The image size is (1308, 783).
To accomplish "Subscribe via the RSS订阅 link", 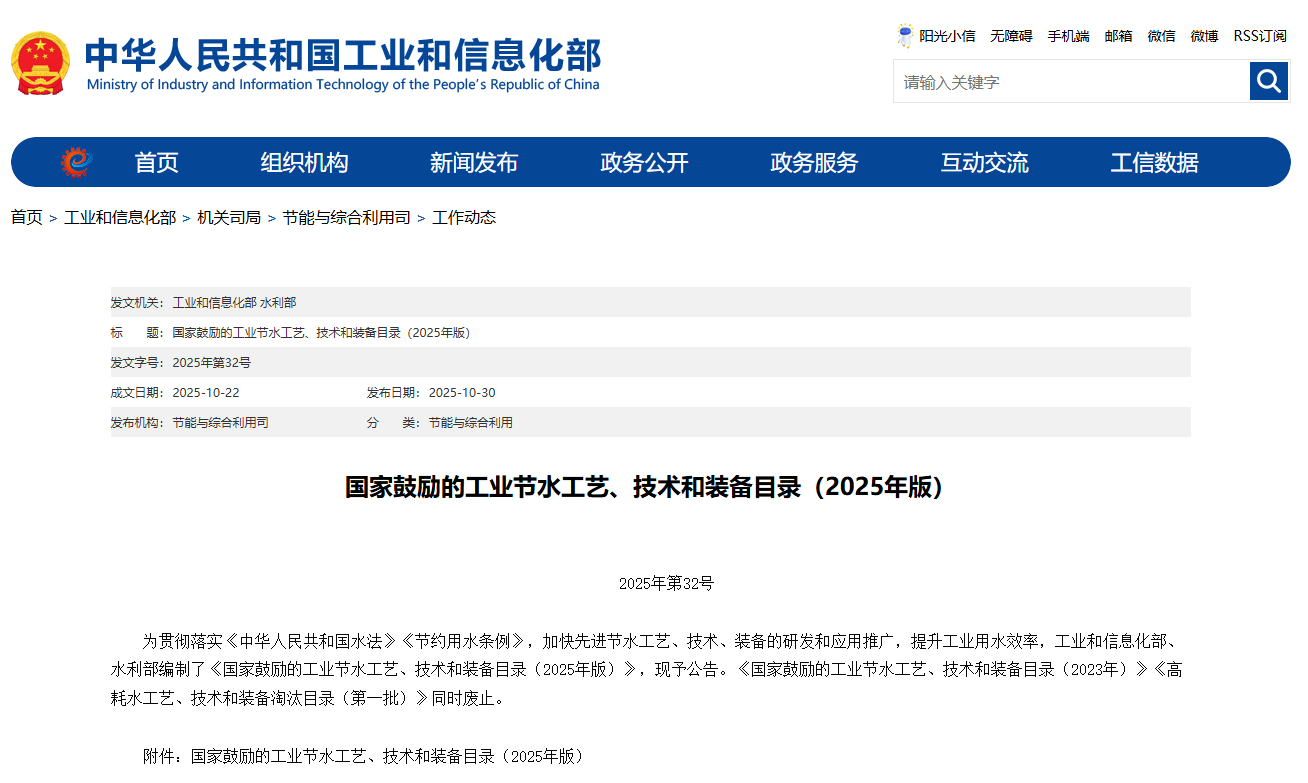I will [x=1259, y=36].
